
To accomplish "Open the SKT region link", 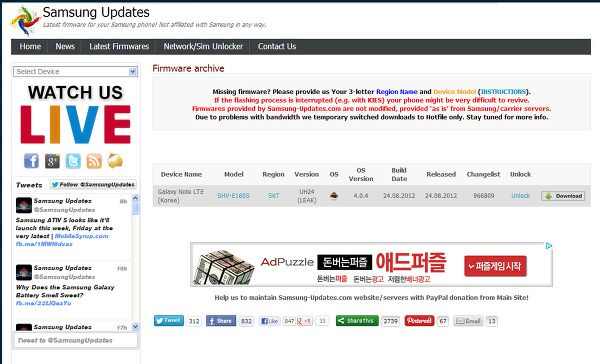I will [x=273, y=196].
